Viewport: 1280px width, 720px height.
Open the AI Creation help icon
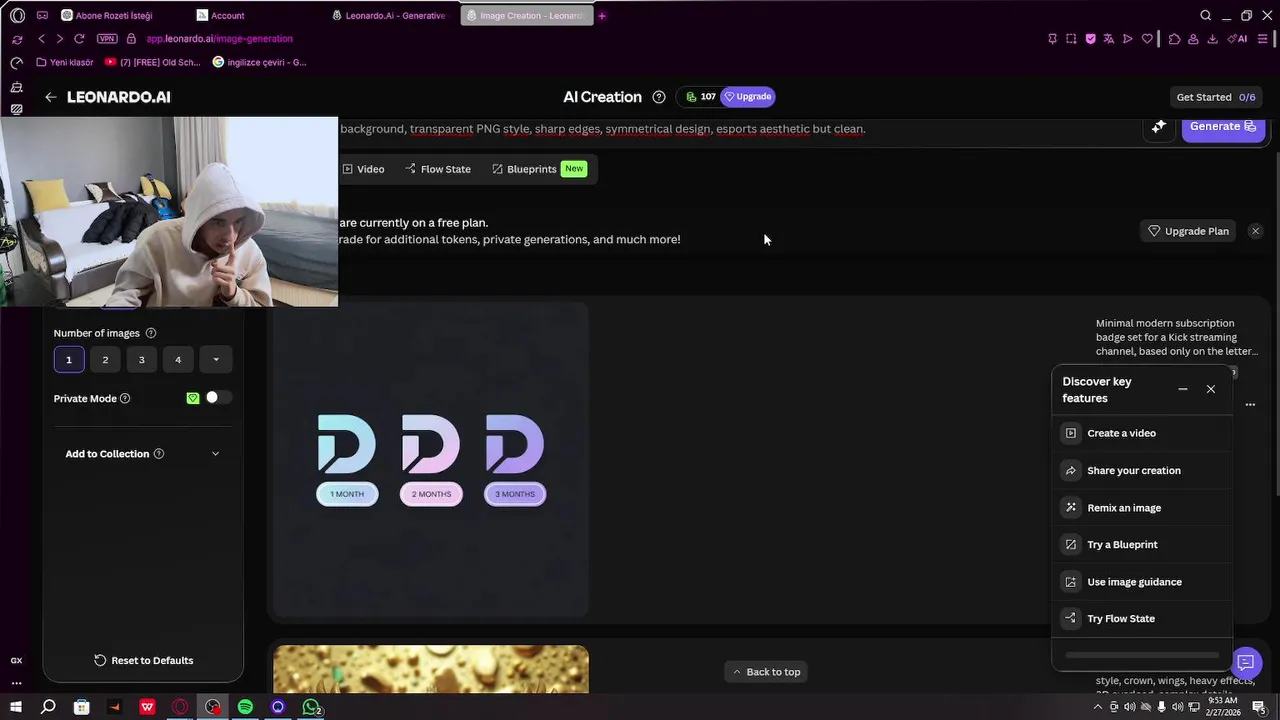658,97
